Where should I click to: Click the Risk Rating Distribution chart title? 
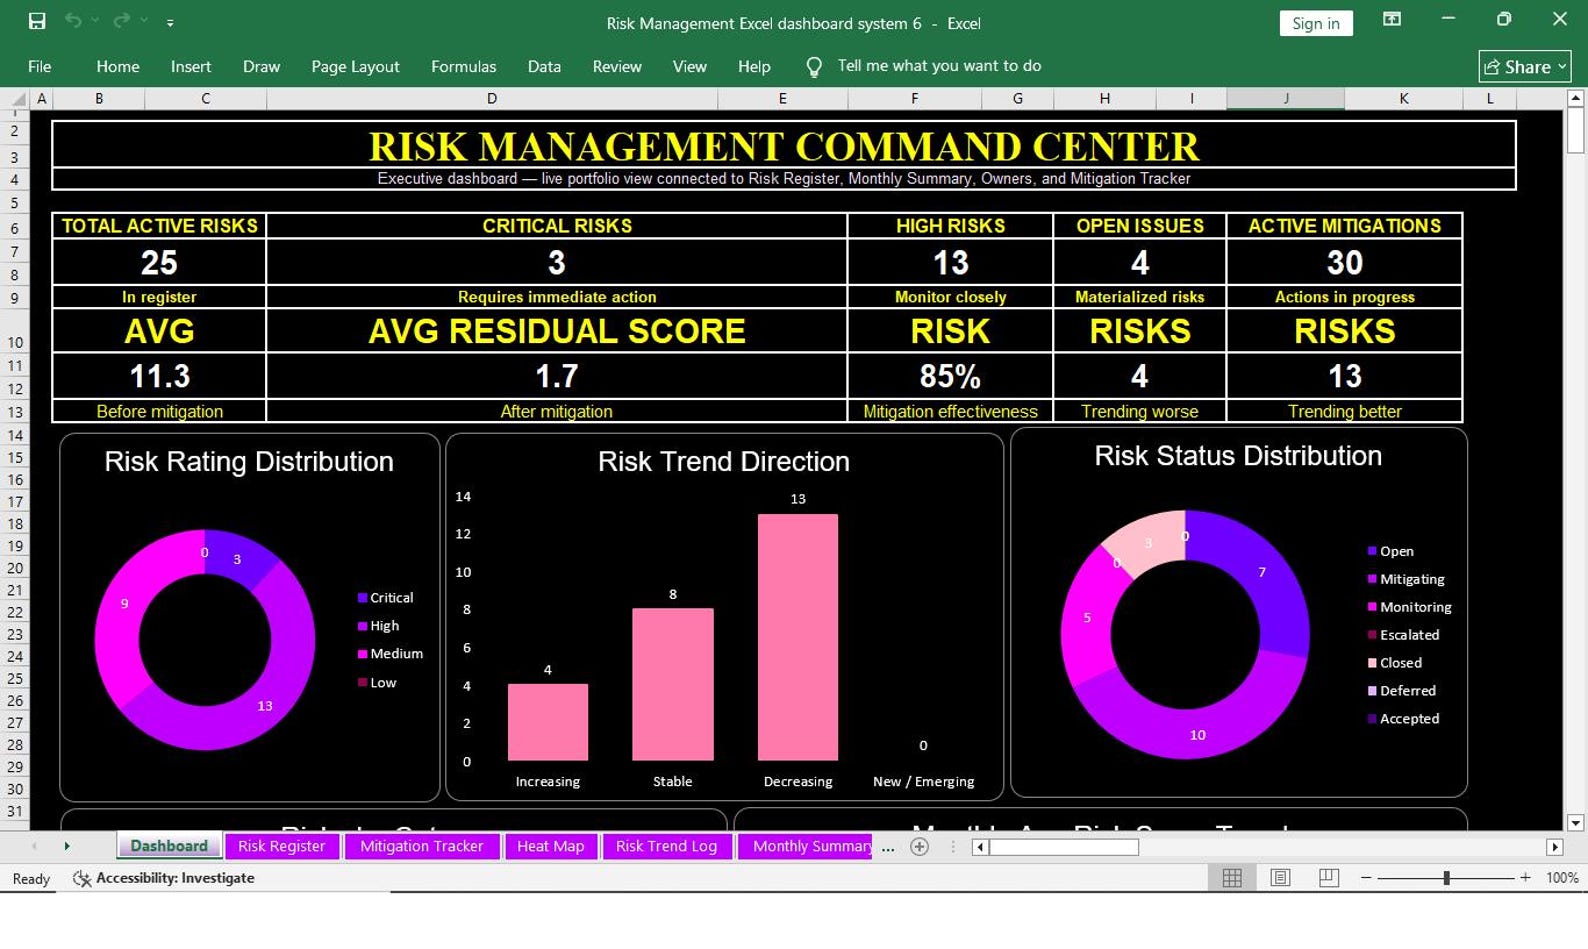pos(249,462)
